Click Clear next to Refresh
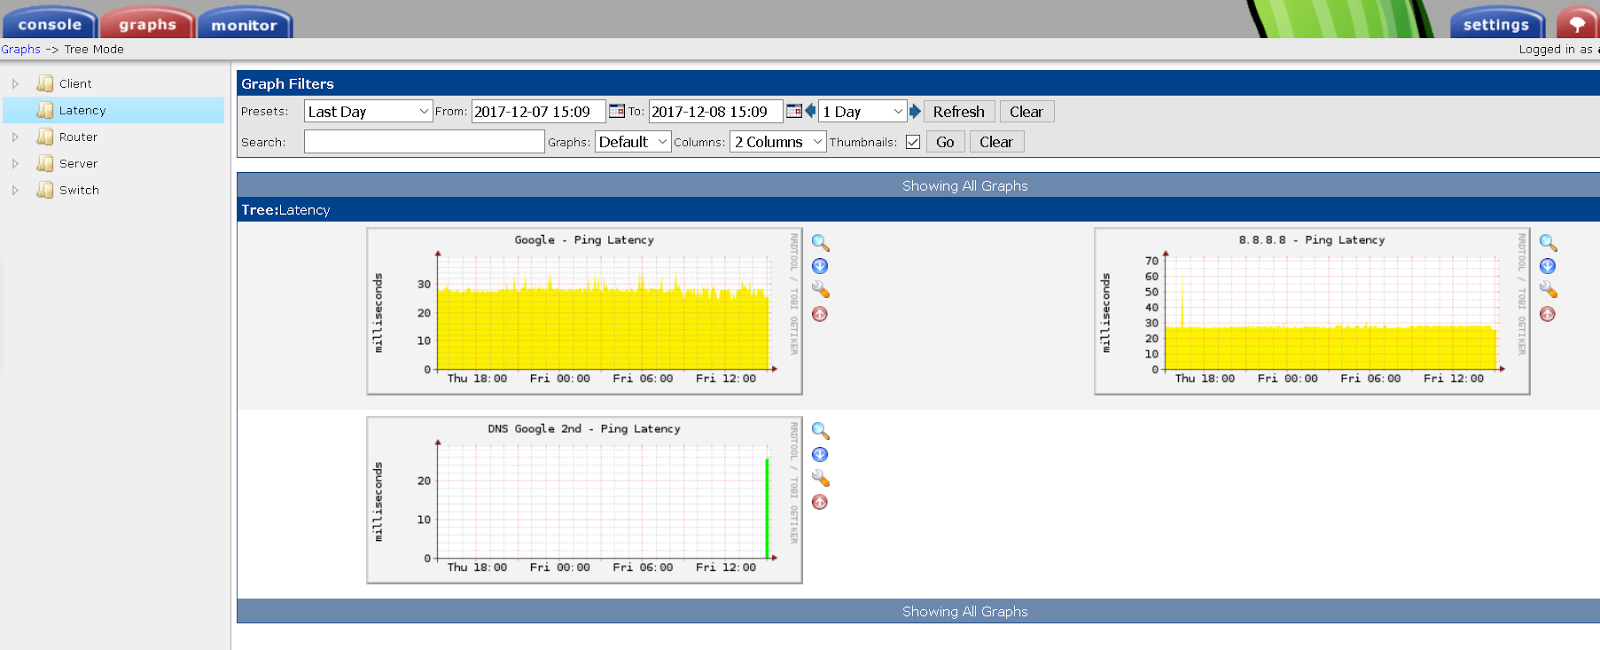The image size is (1600, 650). pyautogui.click(x=1026, y=111)
